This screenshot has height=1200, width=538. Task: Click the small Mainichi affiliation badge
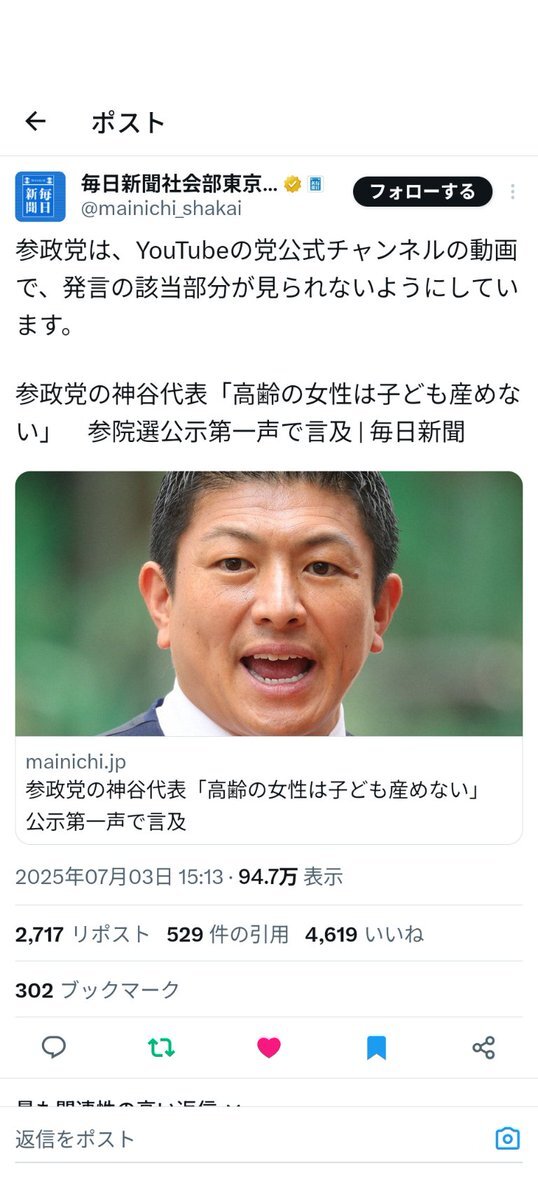(x=315, y=184)
